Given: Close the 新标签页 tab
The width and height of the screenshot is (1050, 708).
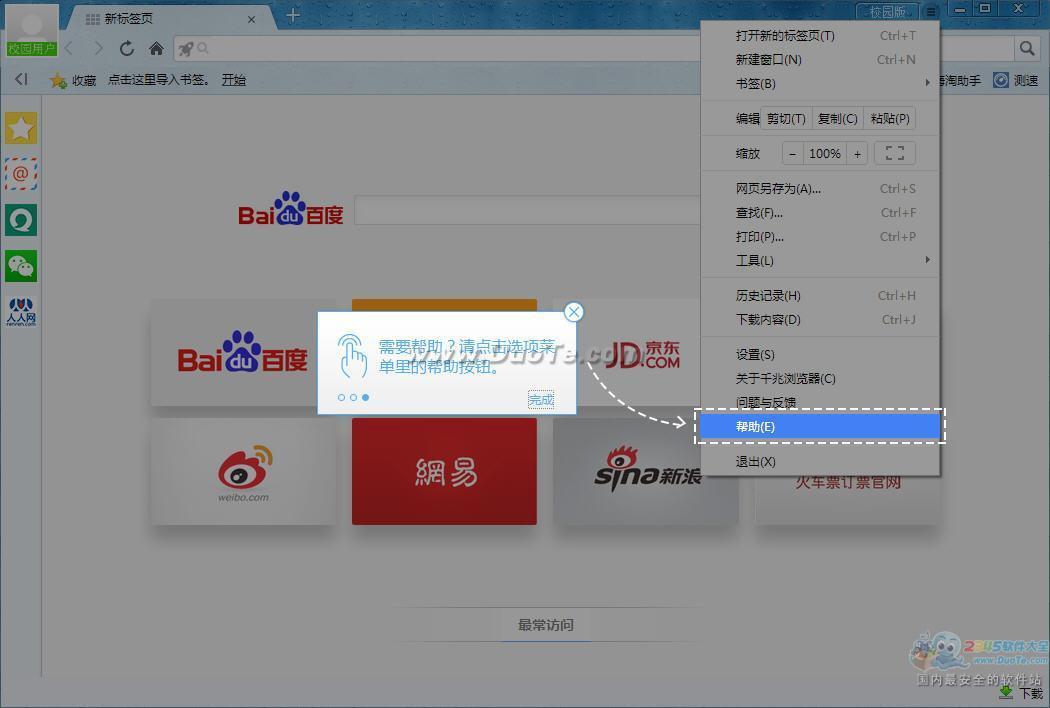Looking at the screenshot, I should [251, 19].
